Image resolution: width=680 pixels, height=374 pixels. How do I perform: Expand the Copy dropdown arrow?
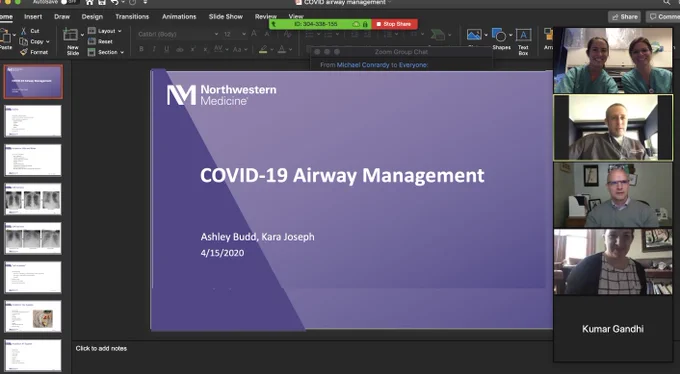tap(48, 42)
